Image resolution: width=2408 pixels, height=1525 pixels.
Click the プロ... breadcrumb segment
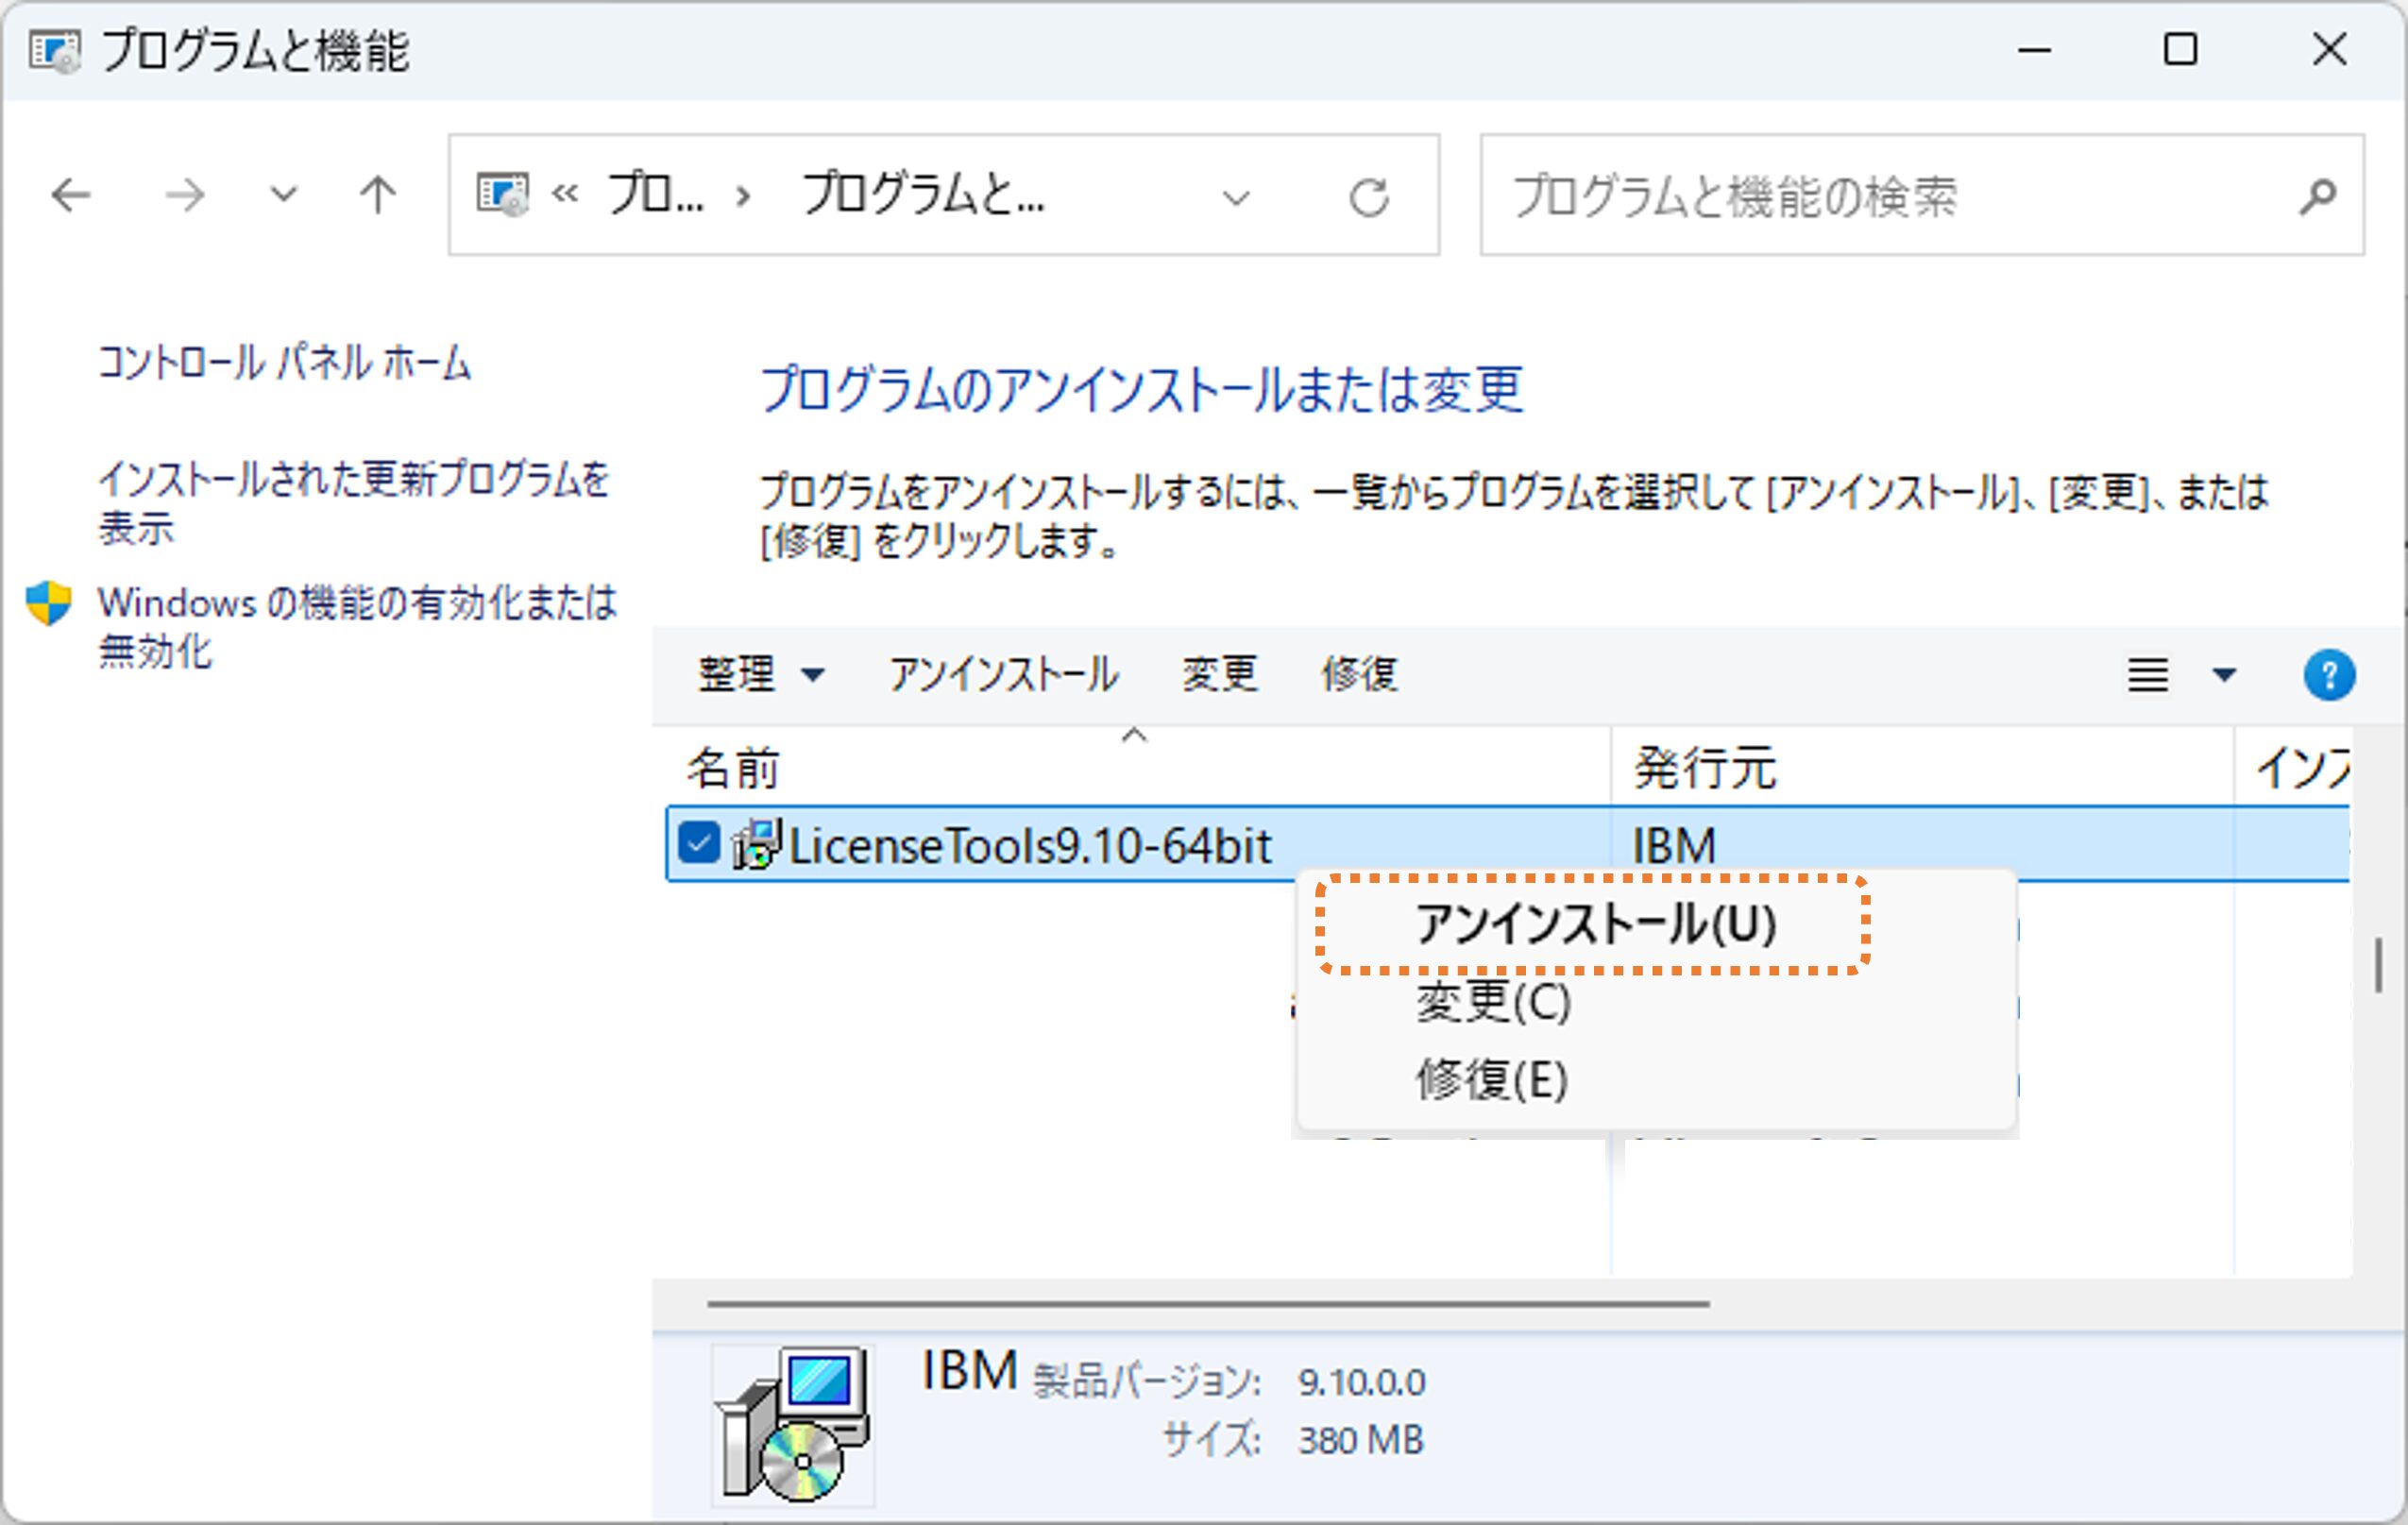[656, 194]
